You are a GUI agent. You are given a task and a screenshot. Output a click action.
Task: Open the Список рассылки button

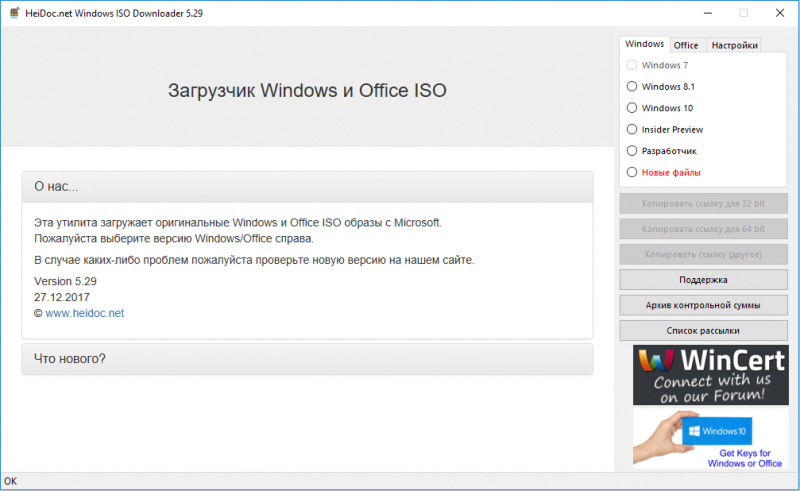(704, 331)
